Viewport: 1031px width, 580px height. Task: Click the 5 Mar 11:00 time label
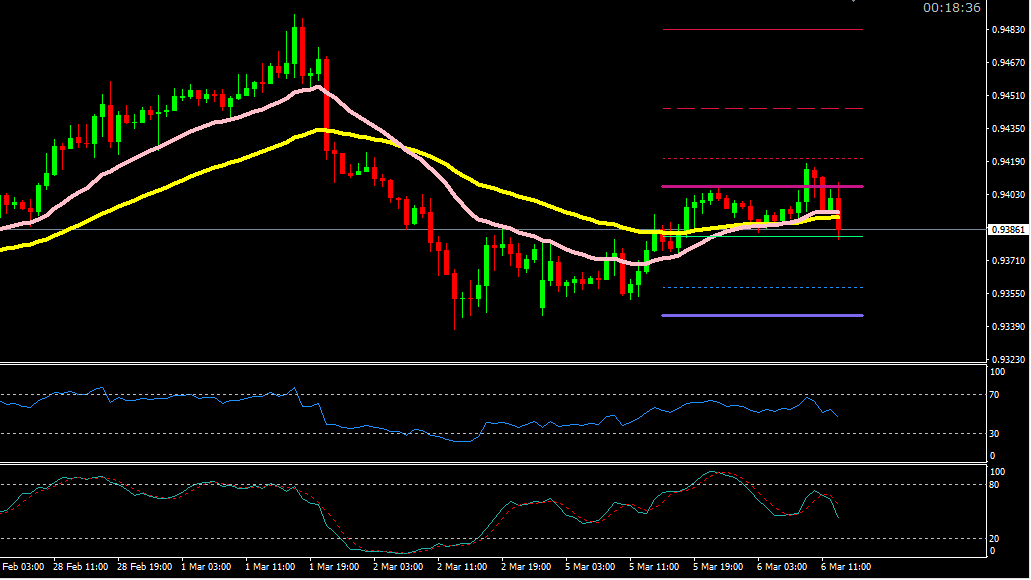coord(654,567)
